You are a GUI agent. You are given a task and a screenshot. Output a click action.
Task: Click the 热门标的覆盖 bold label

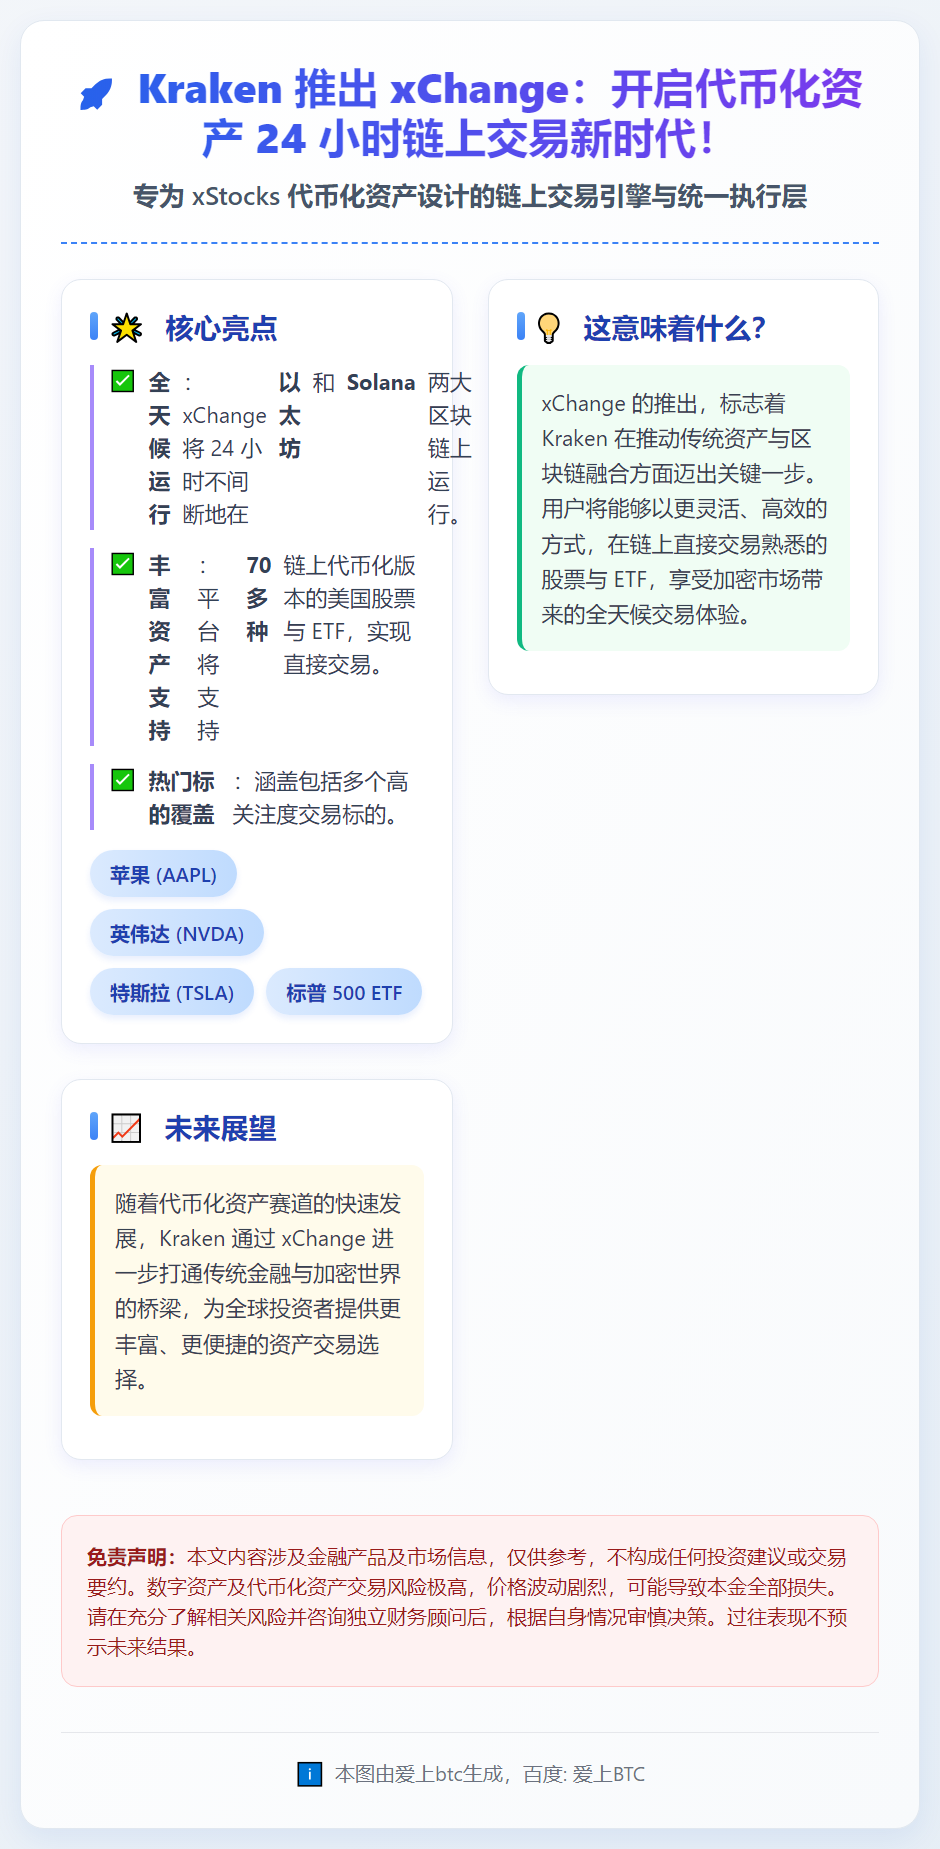pos(181,798)
